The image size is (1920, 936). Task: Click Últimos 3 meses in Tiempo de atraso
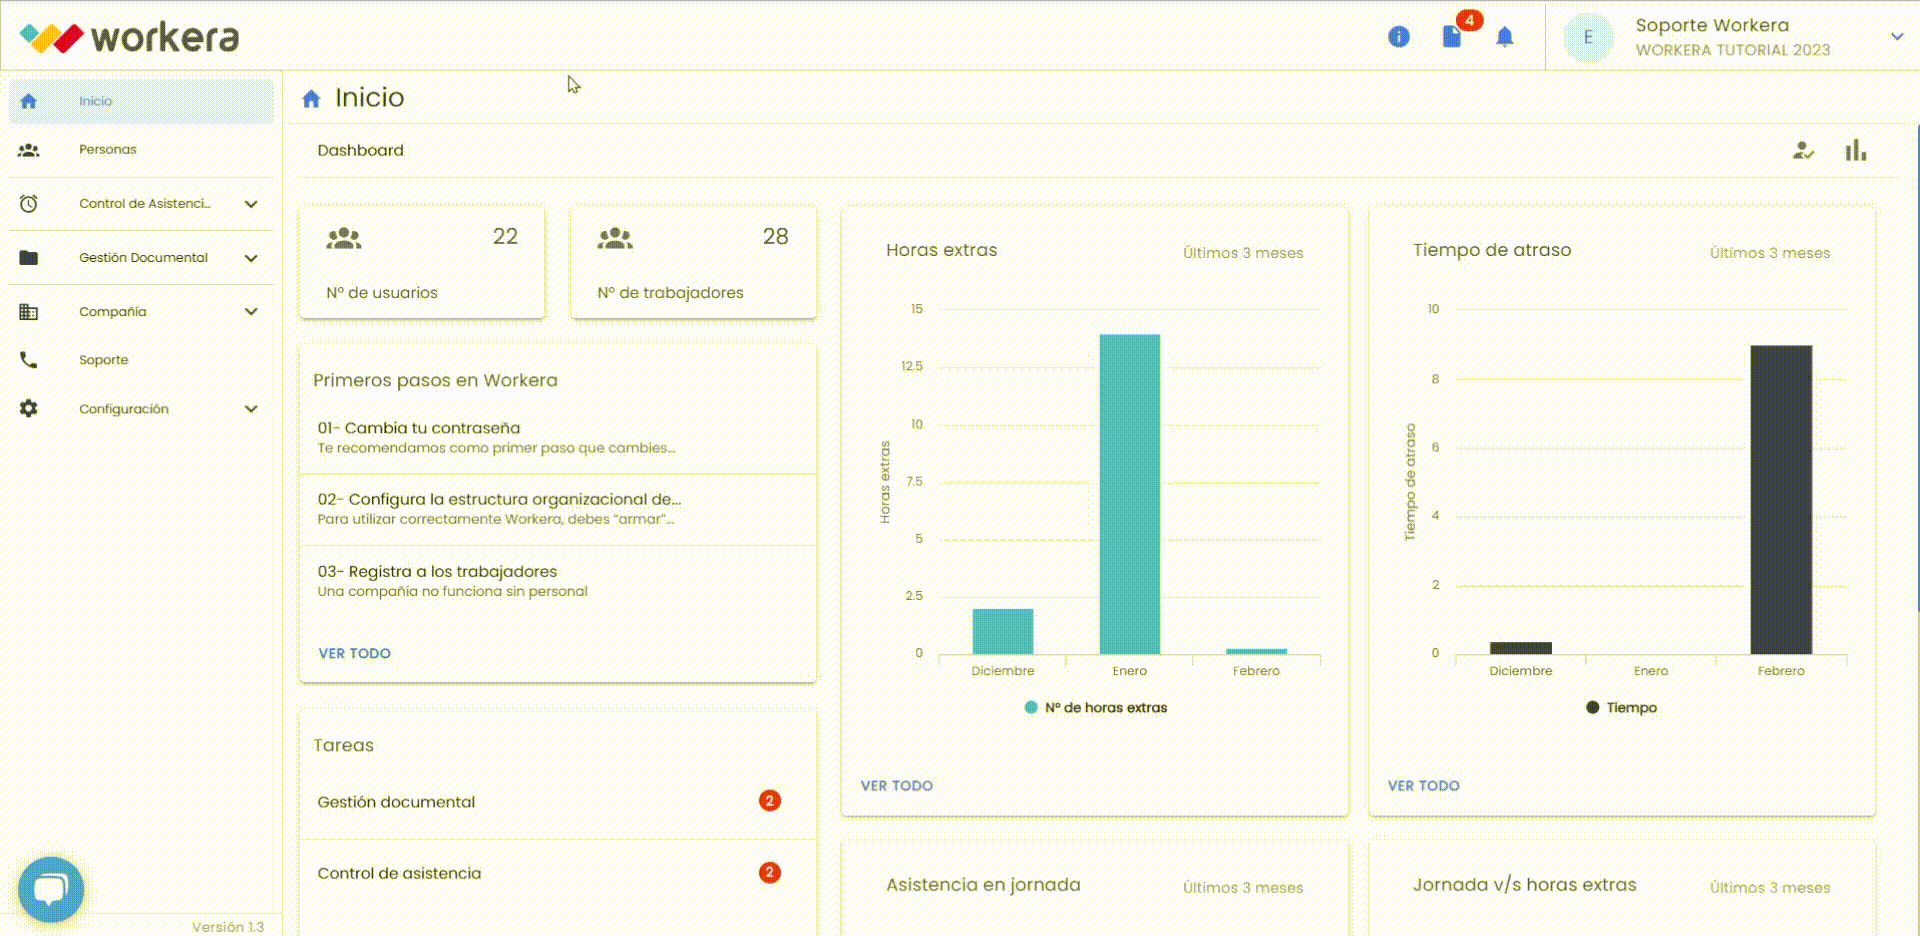tap(1770, 253)
